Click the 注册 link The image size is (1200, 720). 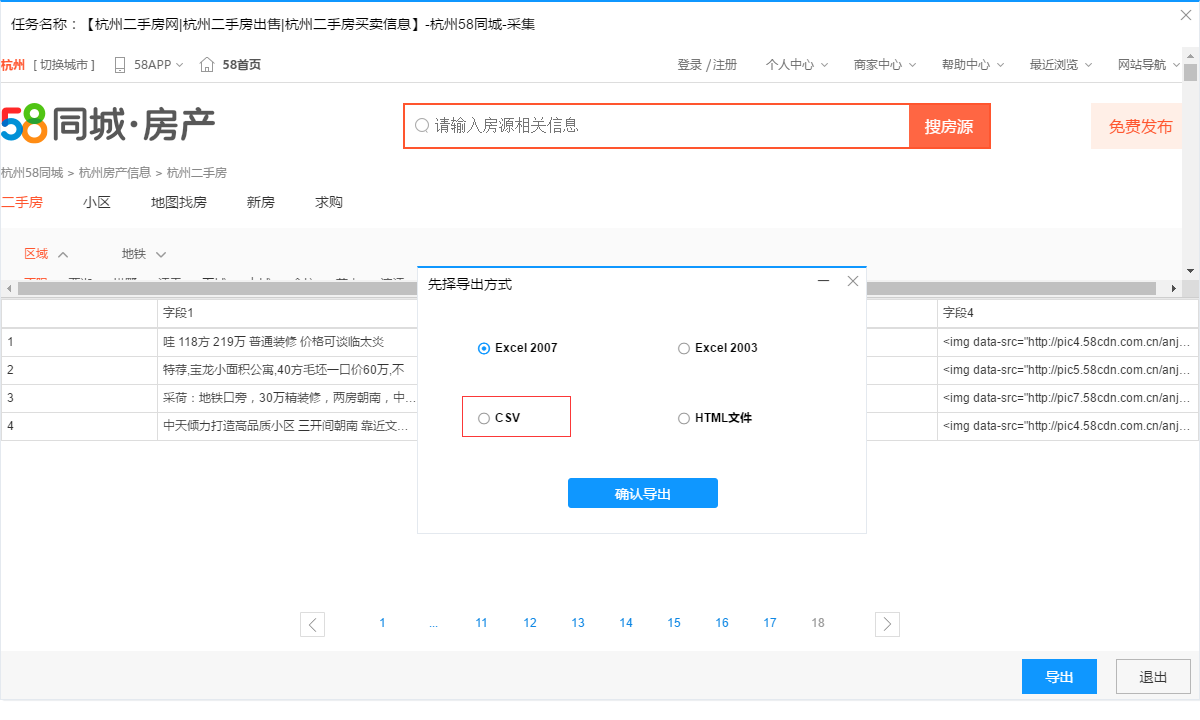(725, 65)
